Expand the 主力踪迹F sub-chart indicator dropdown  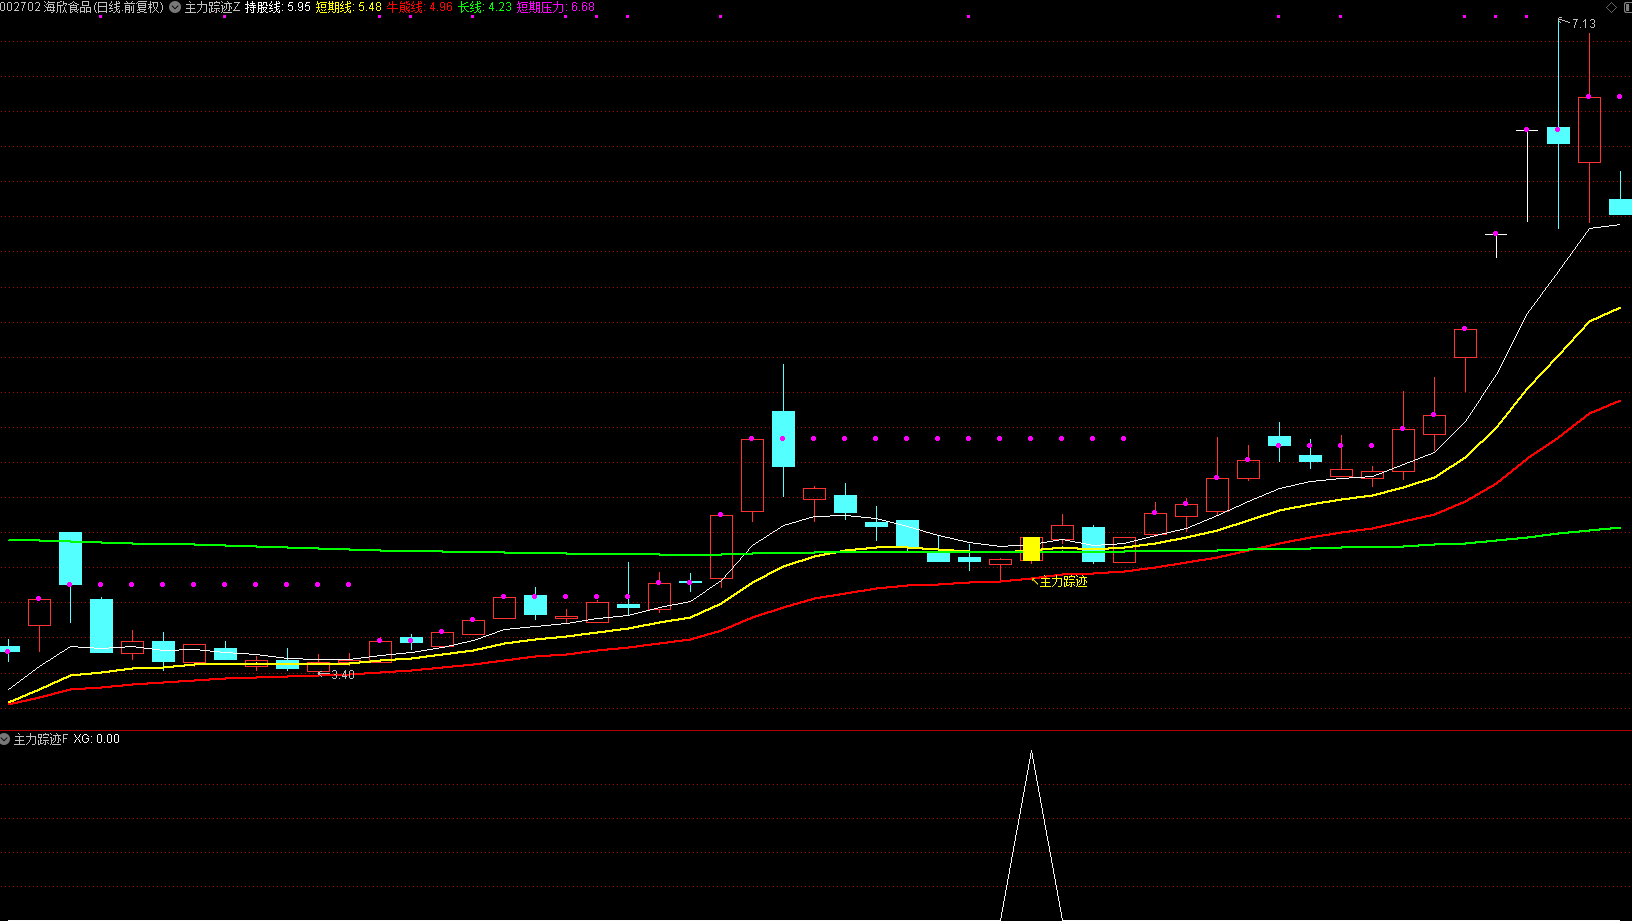click(5, 739)
